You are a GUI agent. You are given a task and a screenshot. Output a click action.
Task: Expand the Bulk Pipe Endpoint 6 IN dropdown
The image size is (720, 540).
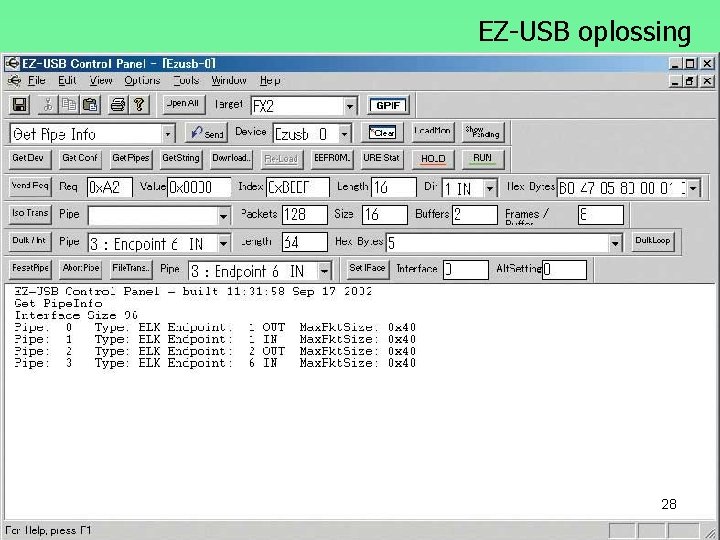pos(223,243)
